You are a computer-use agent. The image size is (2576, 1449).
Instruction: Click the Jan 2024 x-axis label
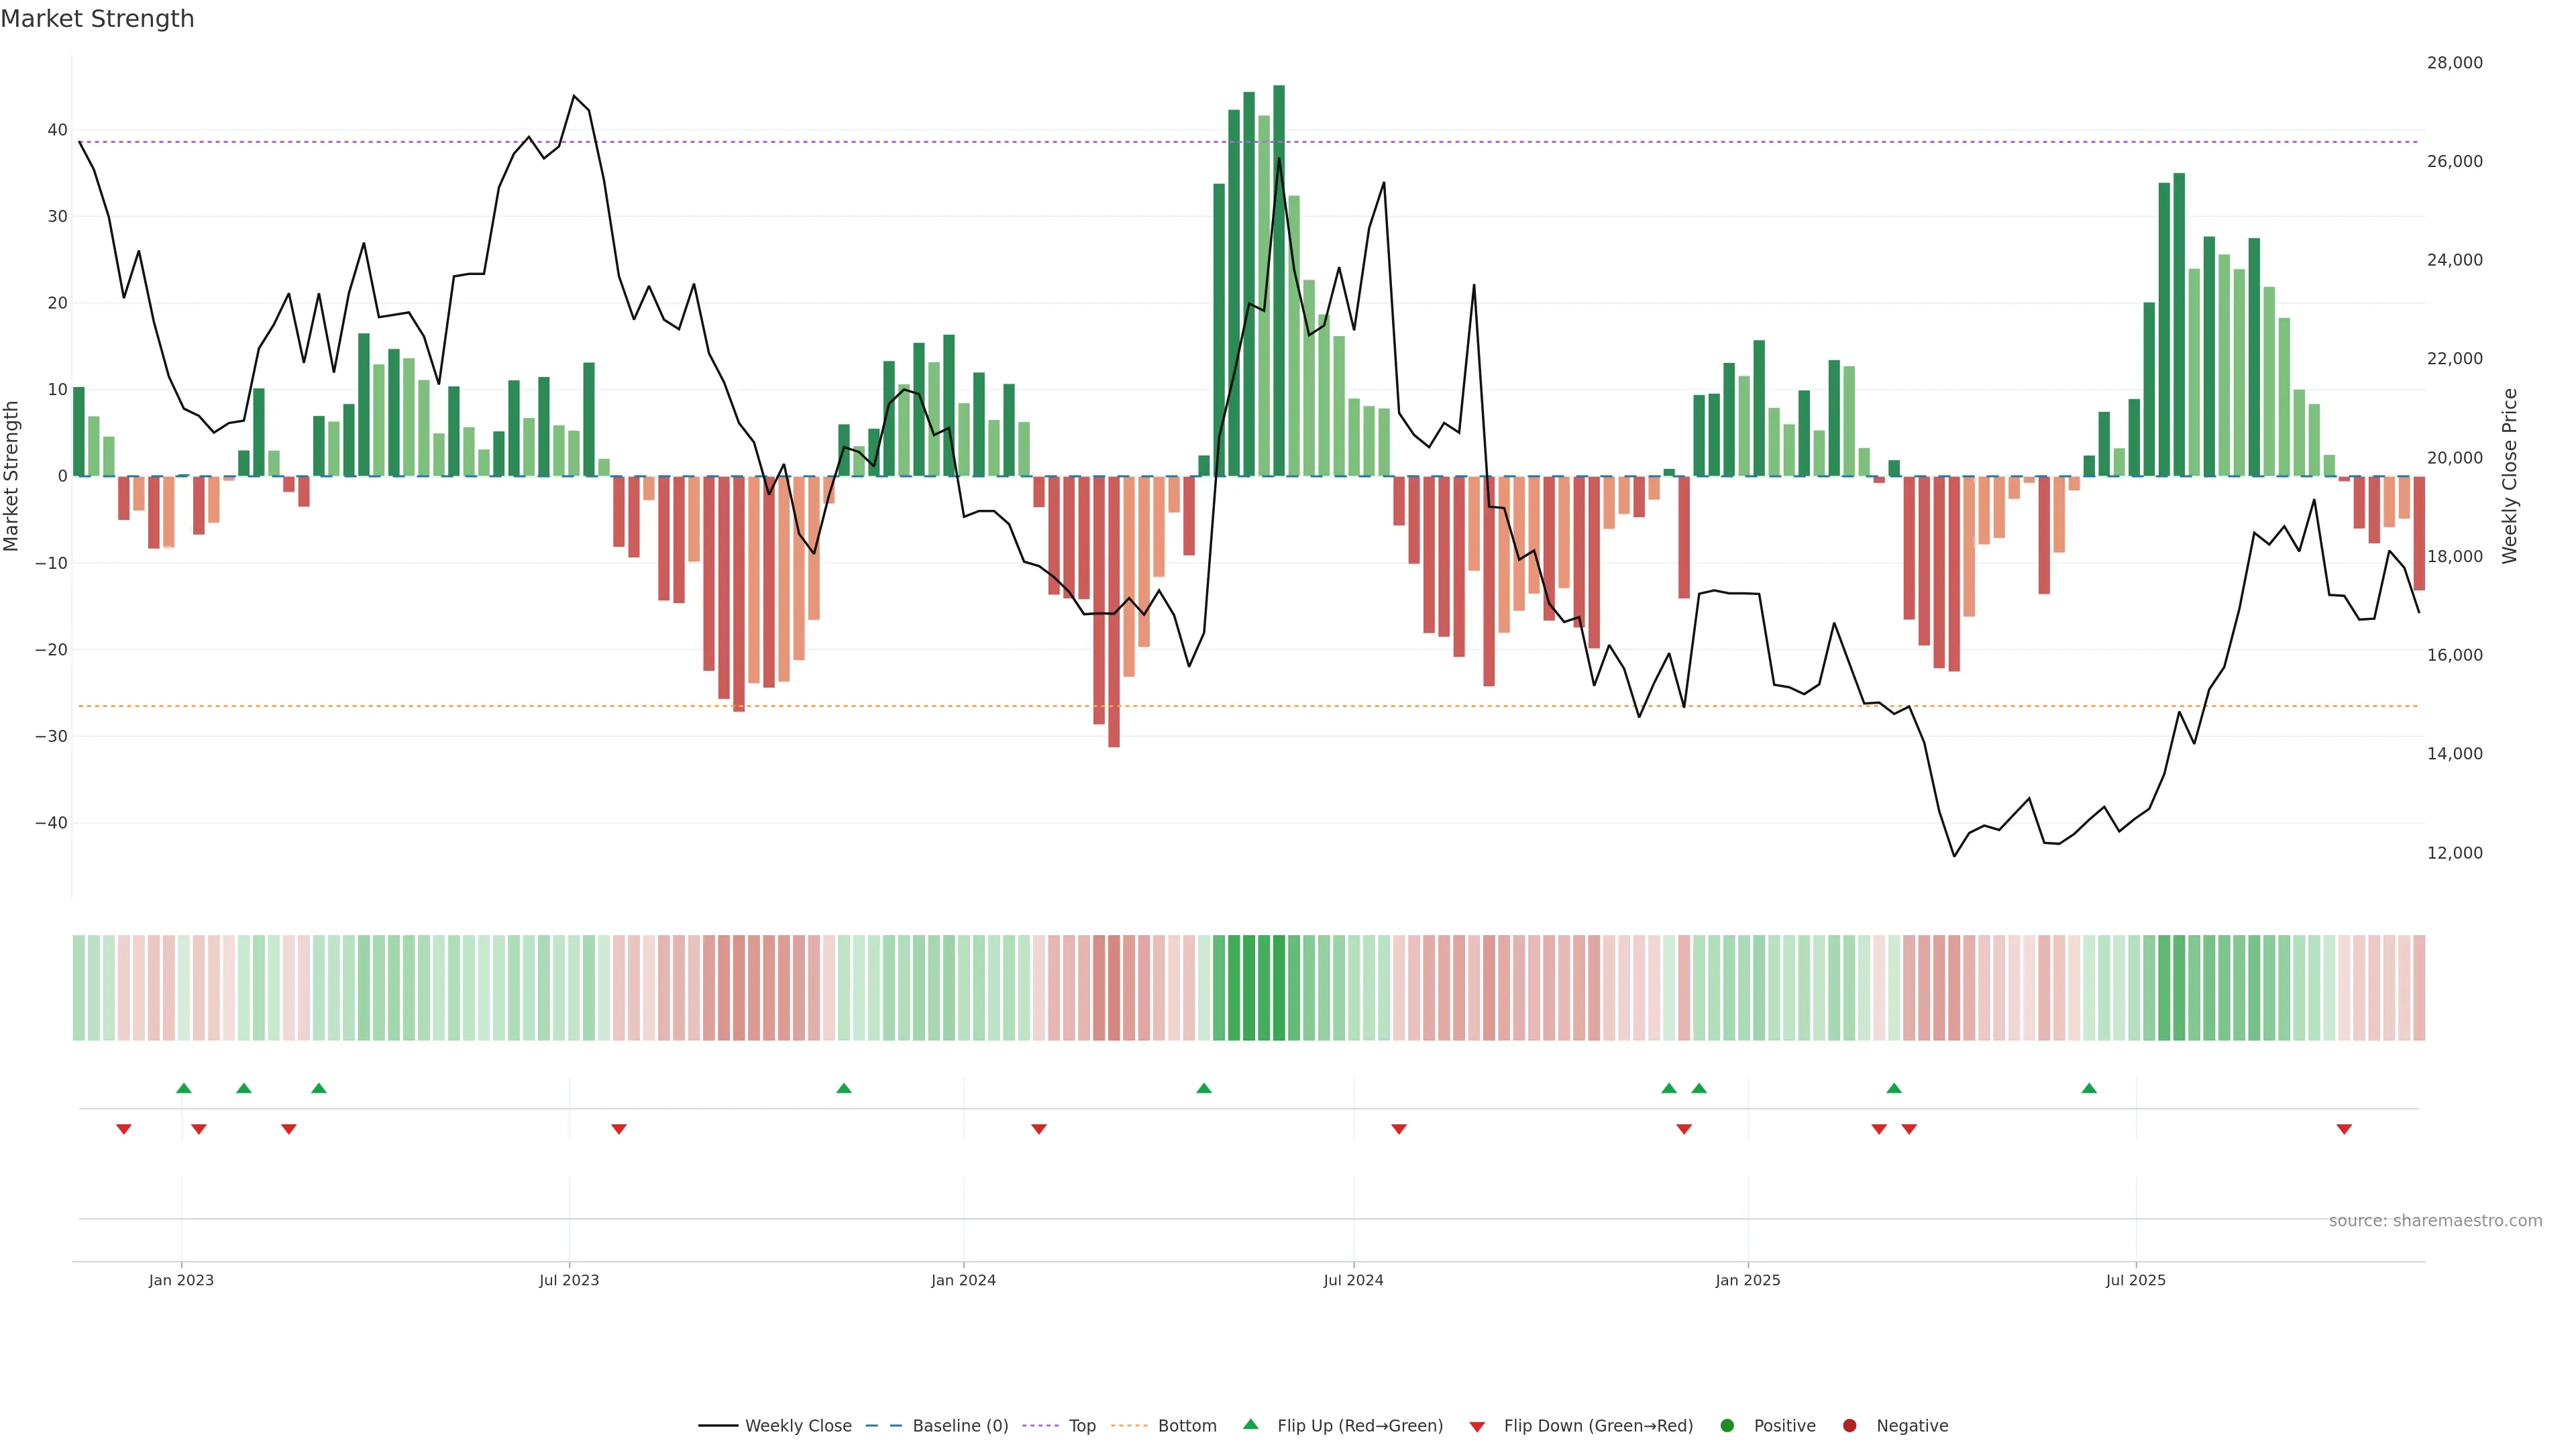click(963, 1280)
